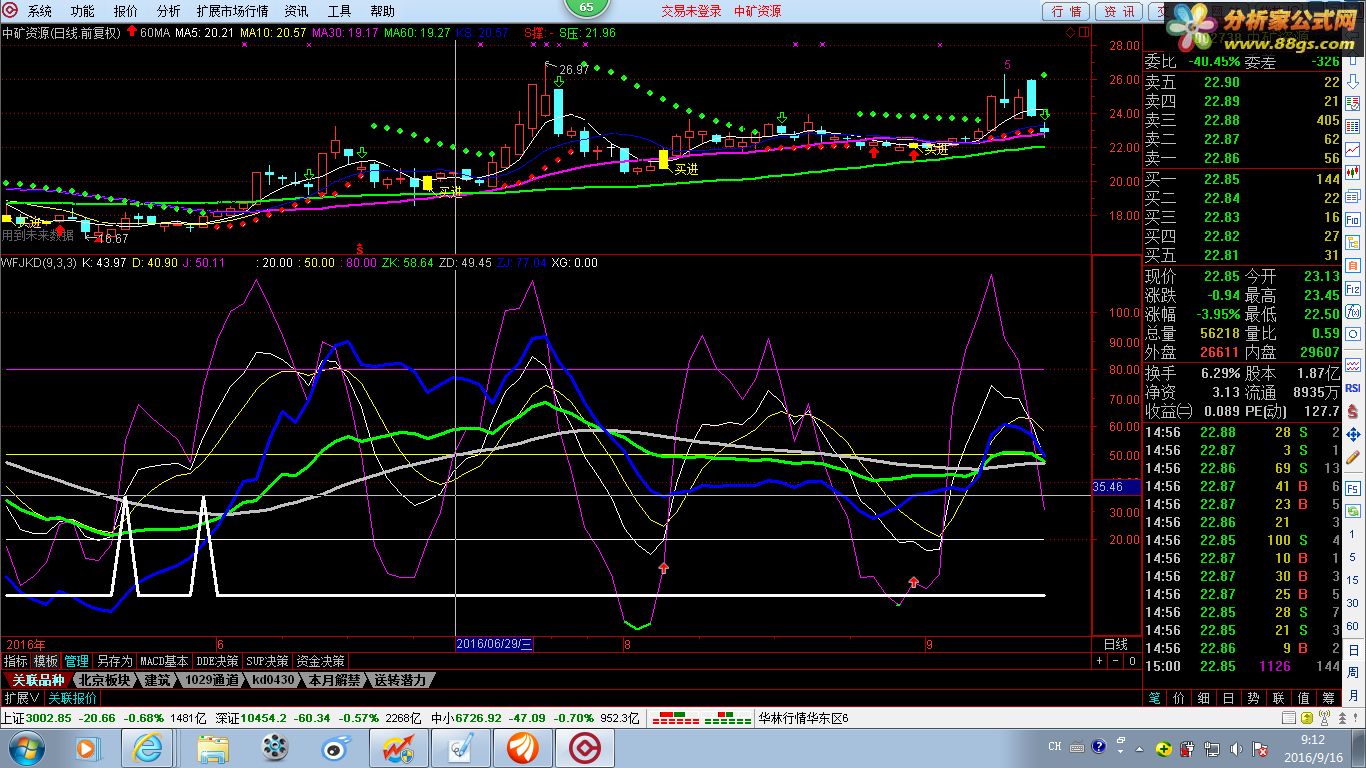The height and width of the screenshot is (768, 1366).
Task: Open the colored grid quote list icon
Action: [x=1353, y=126]
